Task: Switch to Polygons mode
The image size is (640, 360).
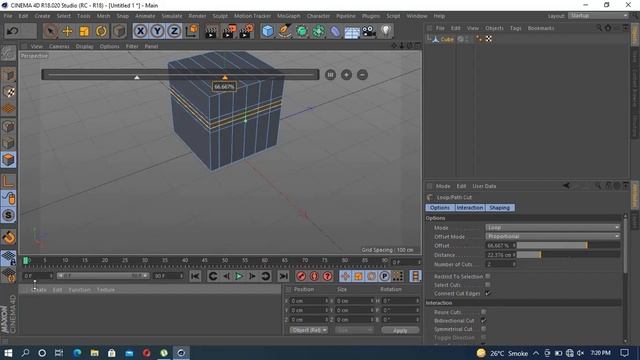Action: point(8,160)
